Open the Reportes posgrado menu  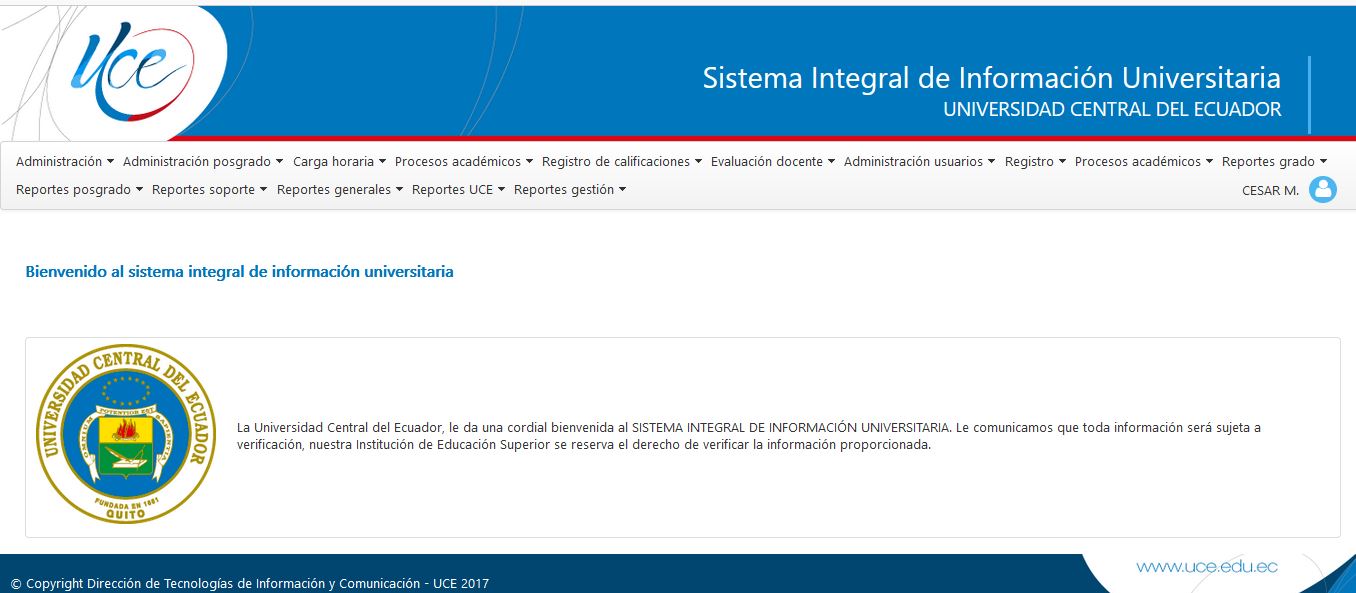pos(80,189)
